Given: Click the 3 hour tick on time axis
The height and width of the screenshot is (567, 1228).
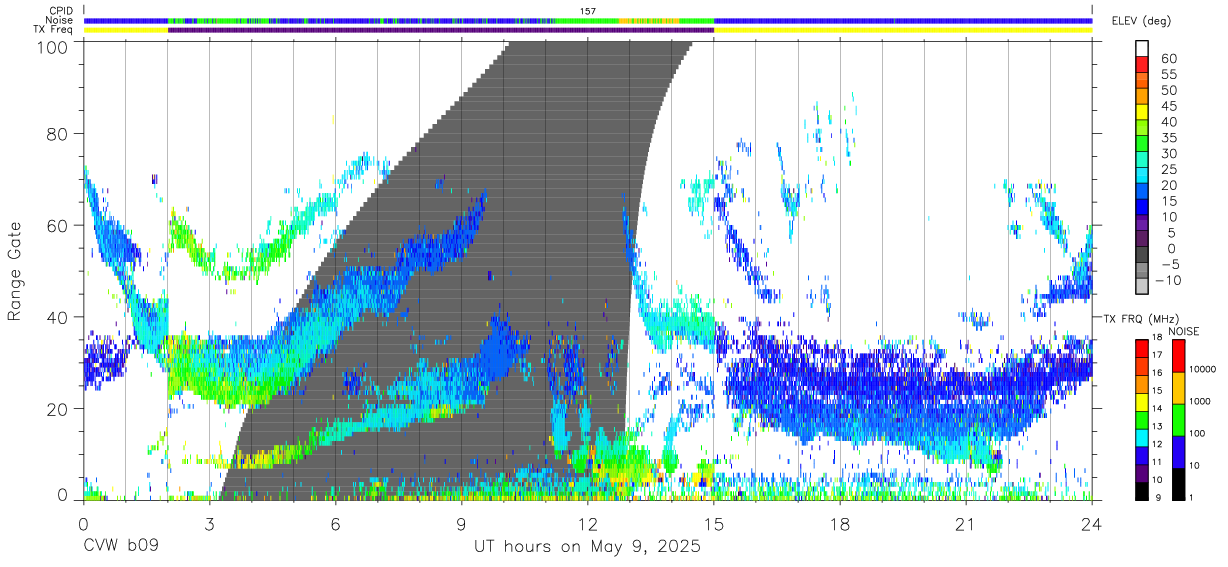Looking at the screenshot, I should pyautogui.click(x=209, y=524).
